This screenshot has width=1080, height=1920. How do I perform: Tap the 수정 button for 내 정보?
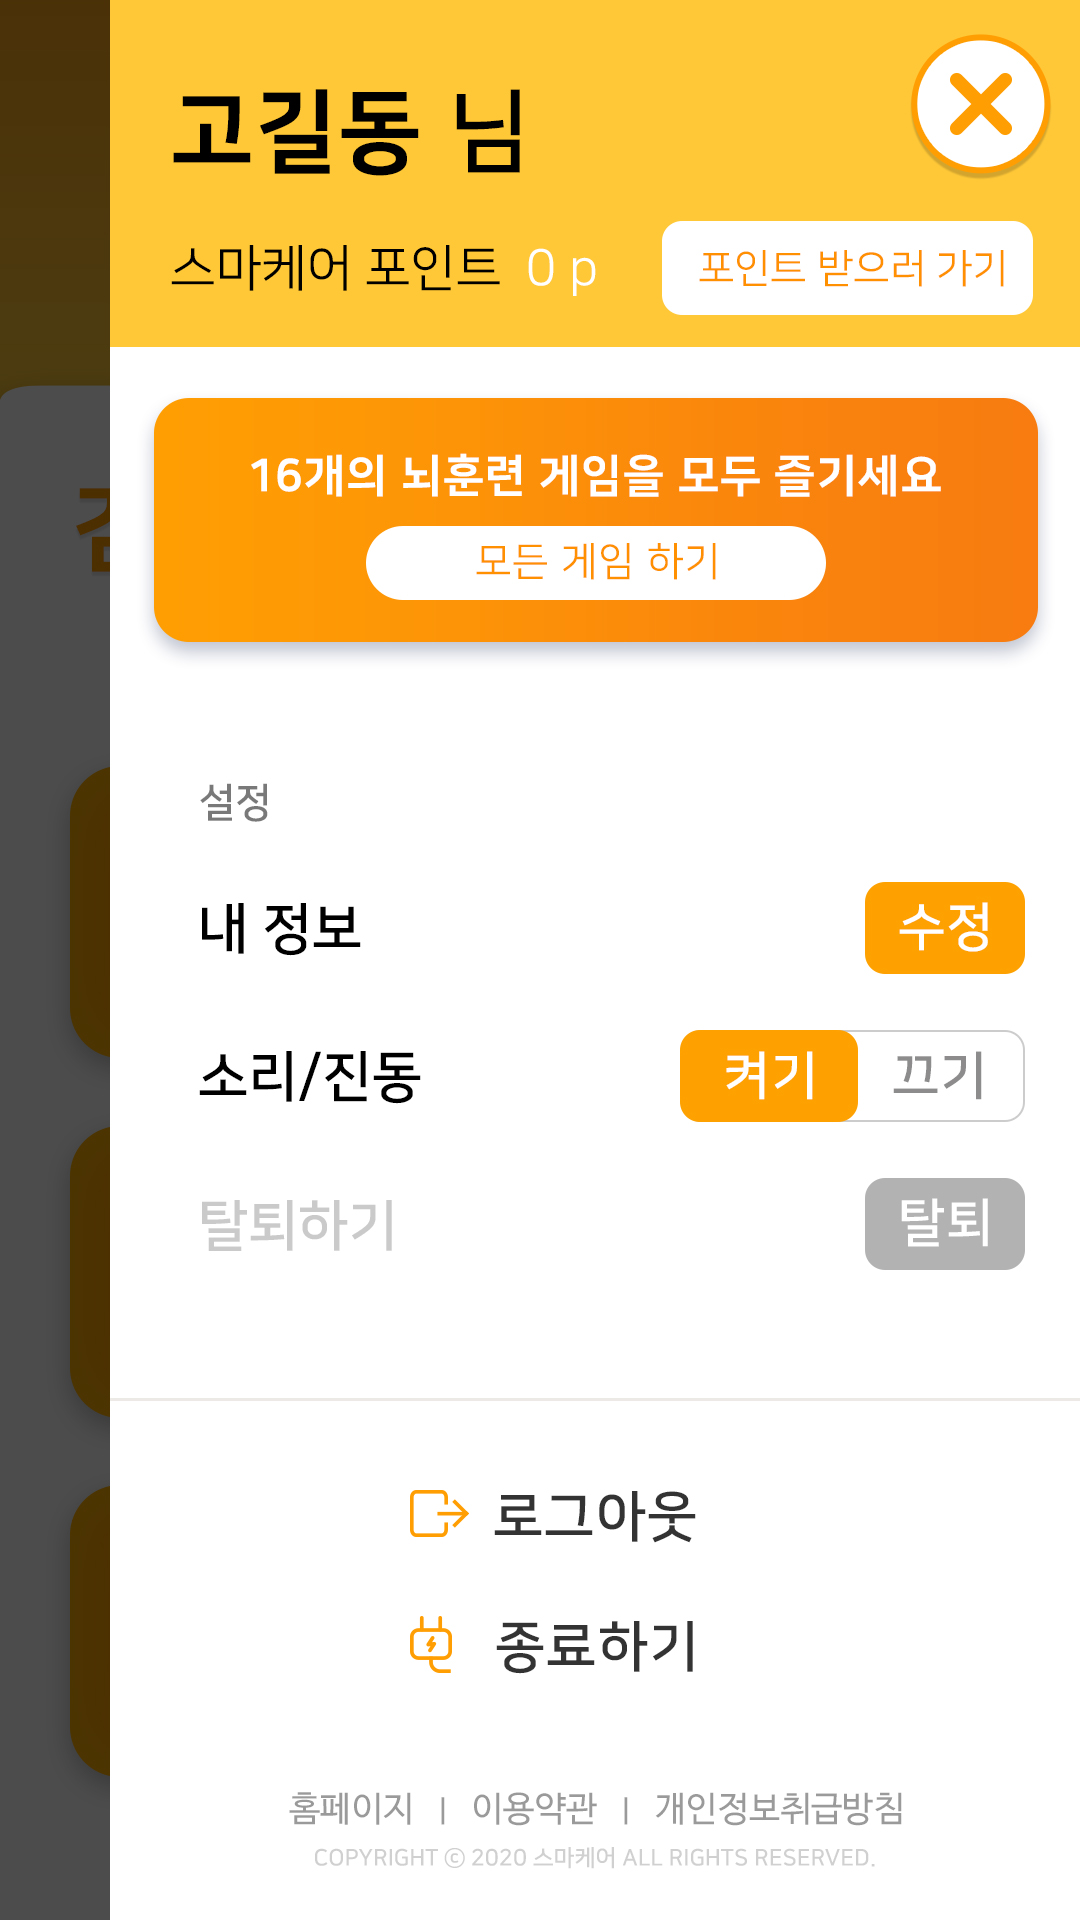click(944, 928)
